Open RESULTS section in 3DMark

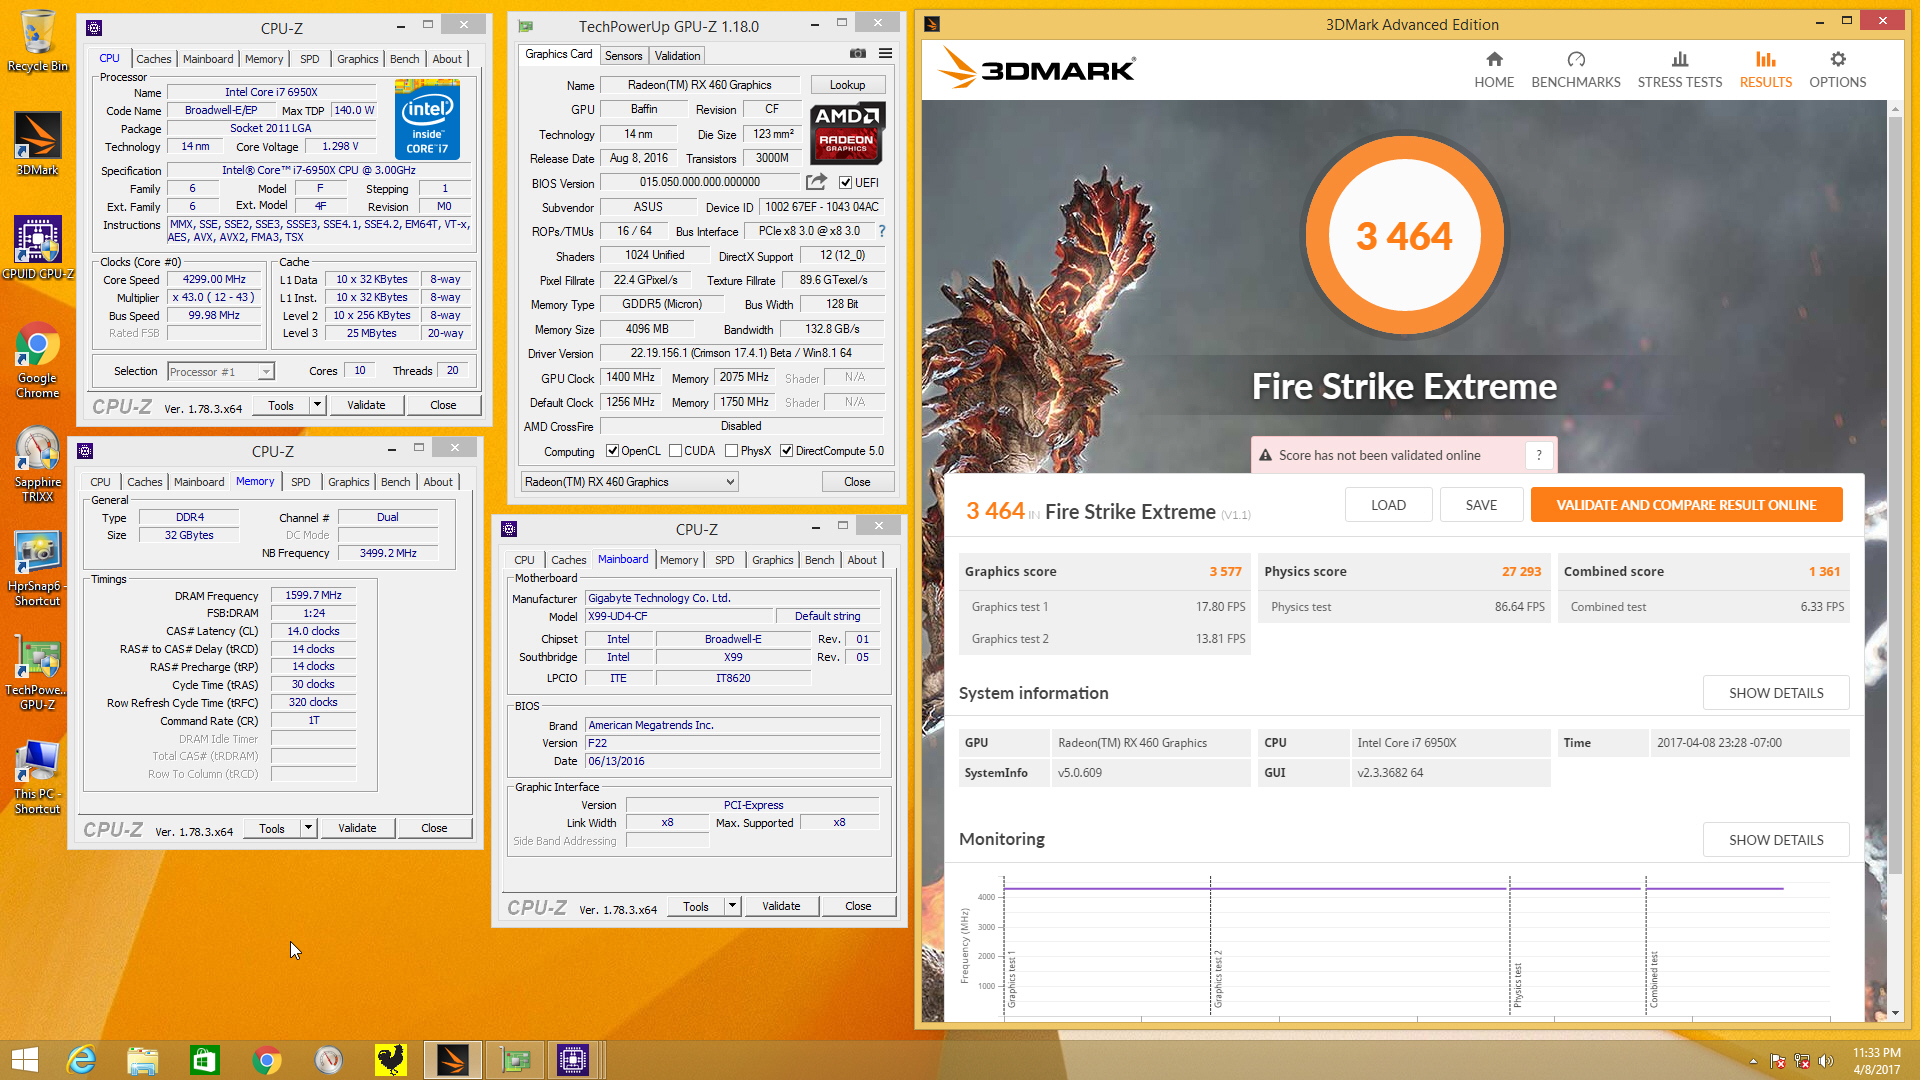1765,70
